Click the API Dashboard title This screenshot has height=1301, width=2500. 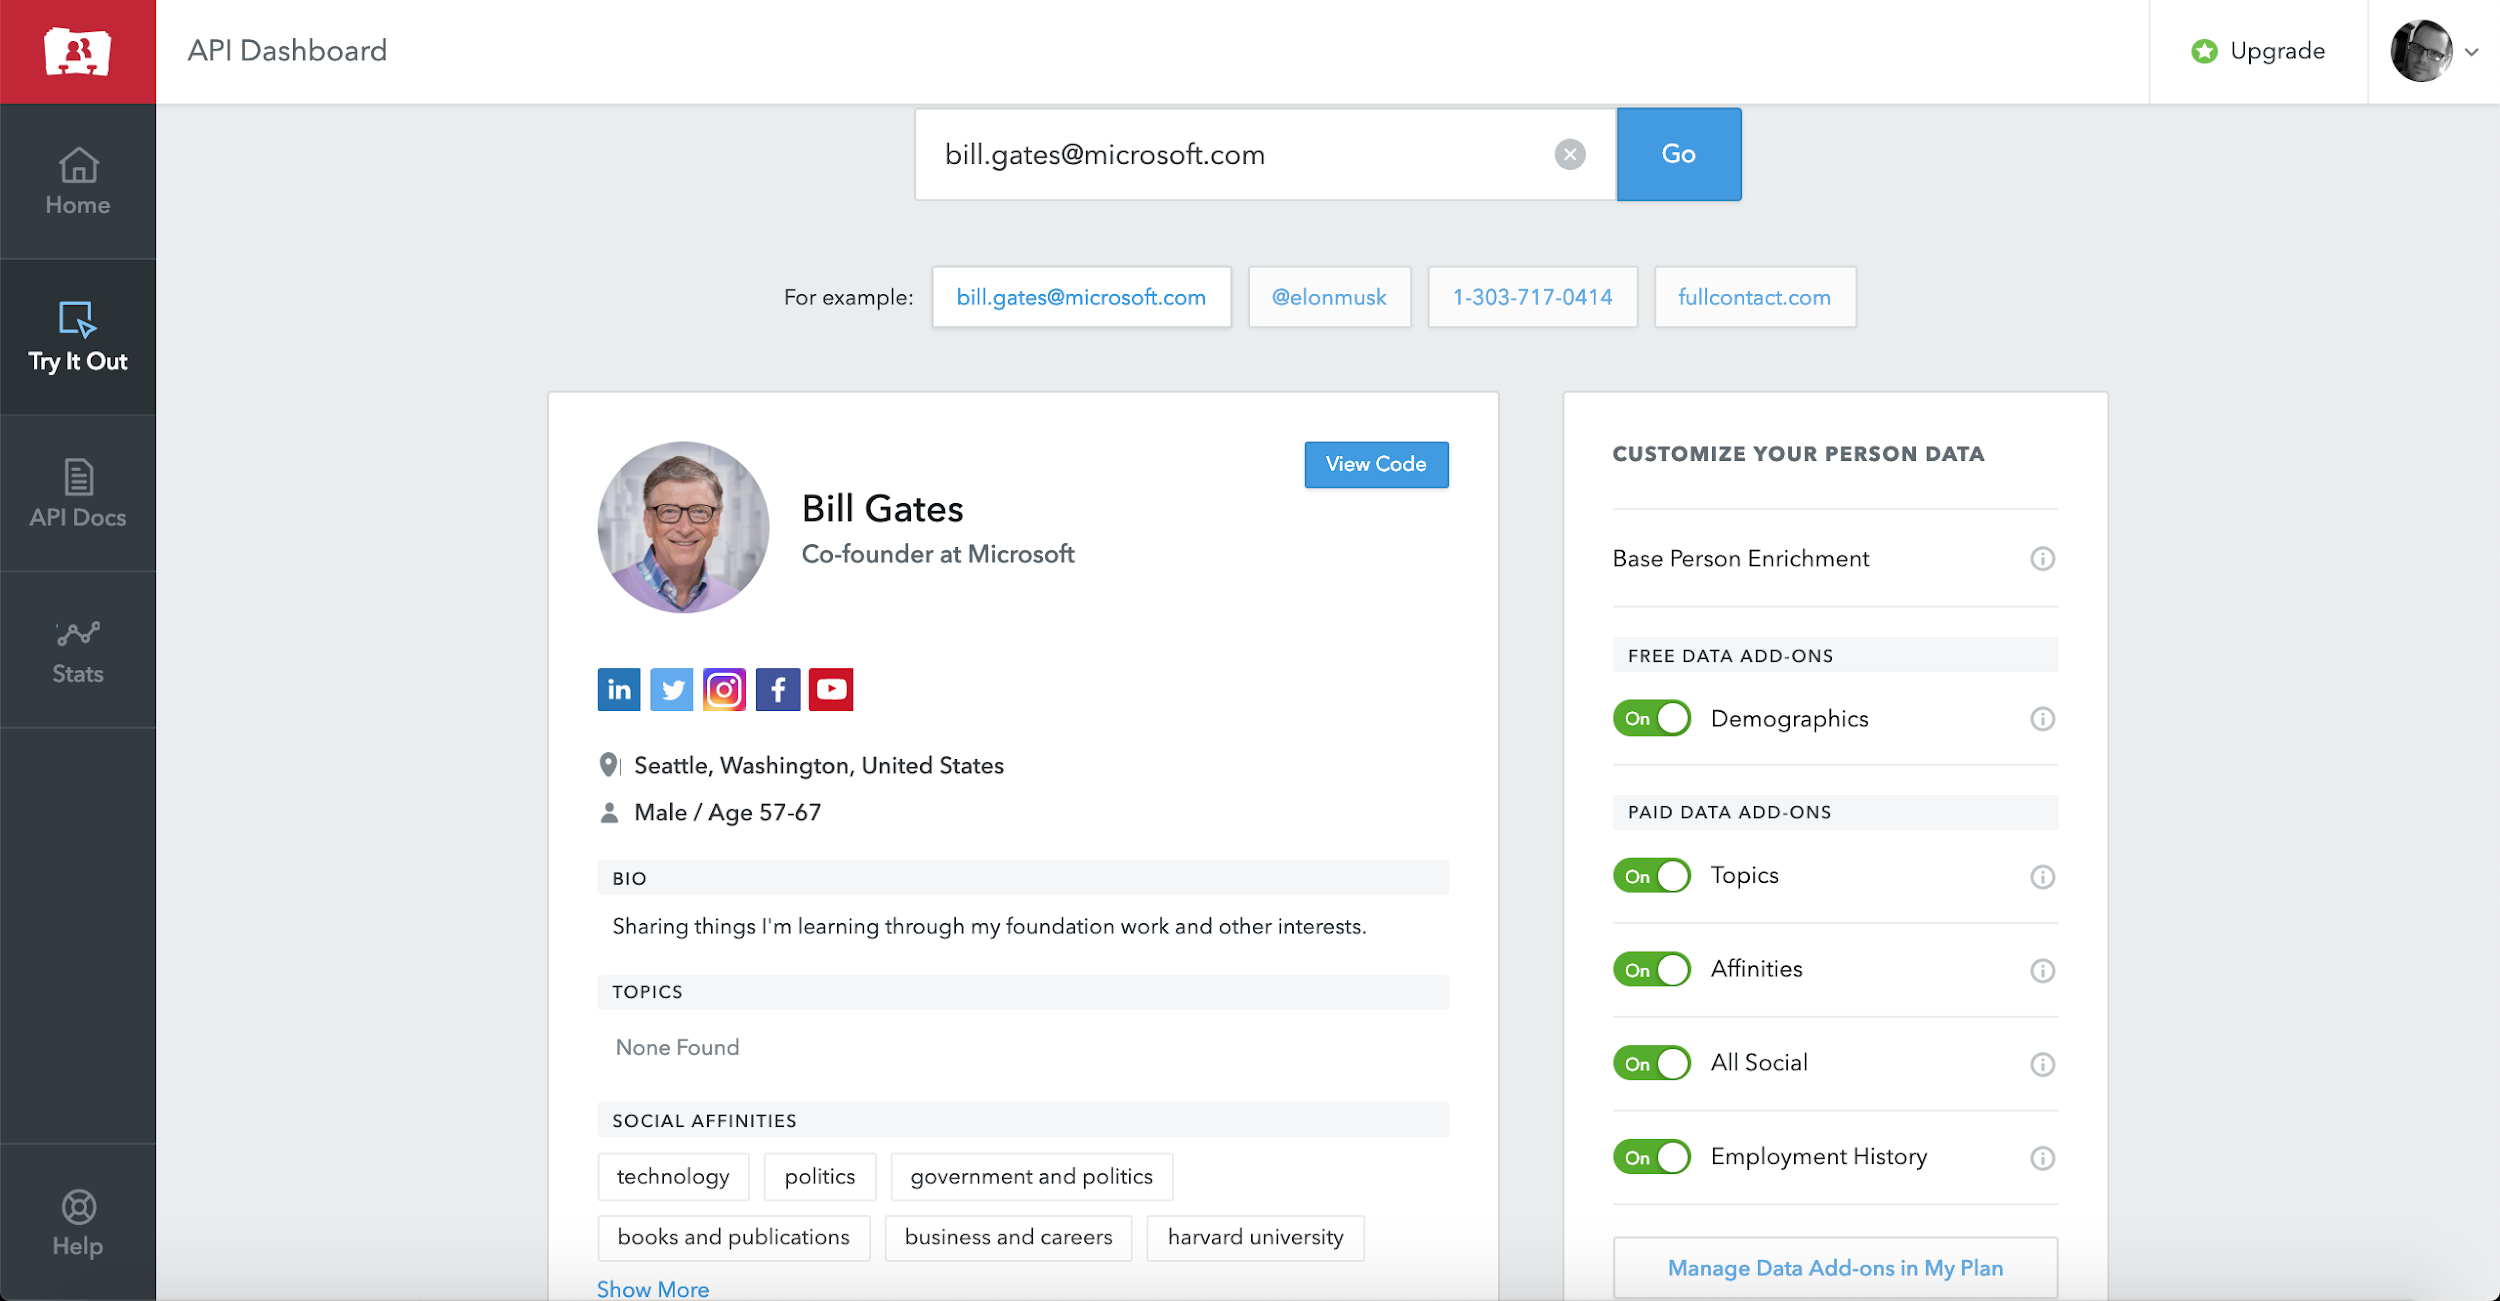(287, 51)
